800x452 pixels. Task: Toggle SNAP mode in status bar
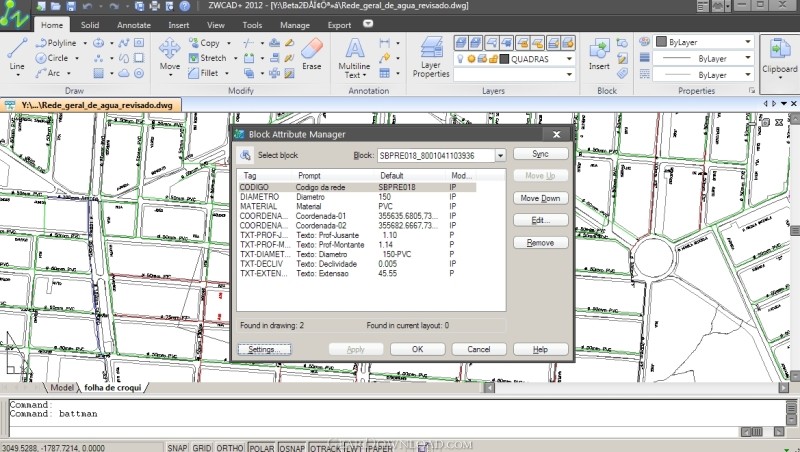[177, 447]
